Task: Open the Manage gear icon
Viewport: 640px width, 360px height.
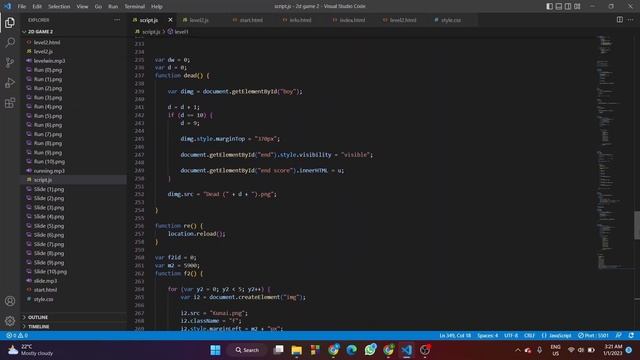Action: [x=10, y=321]
